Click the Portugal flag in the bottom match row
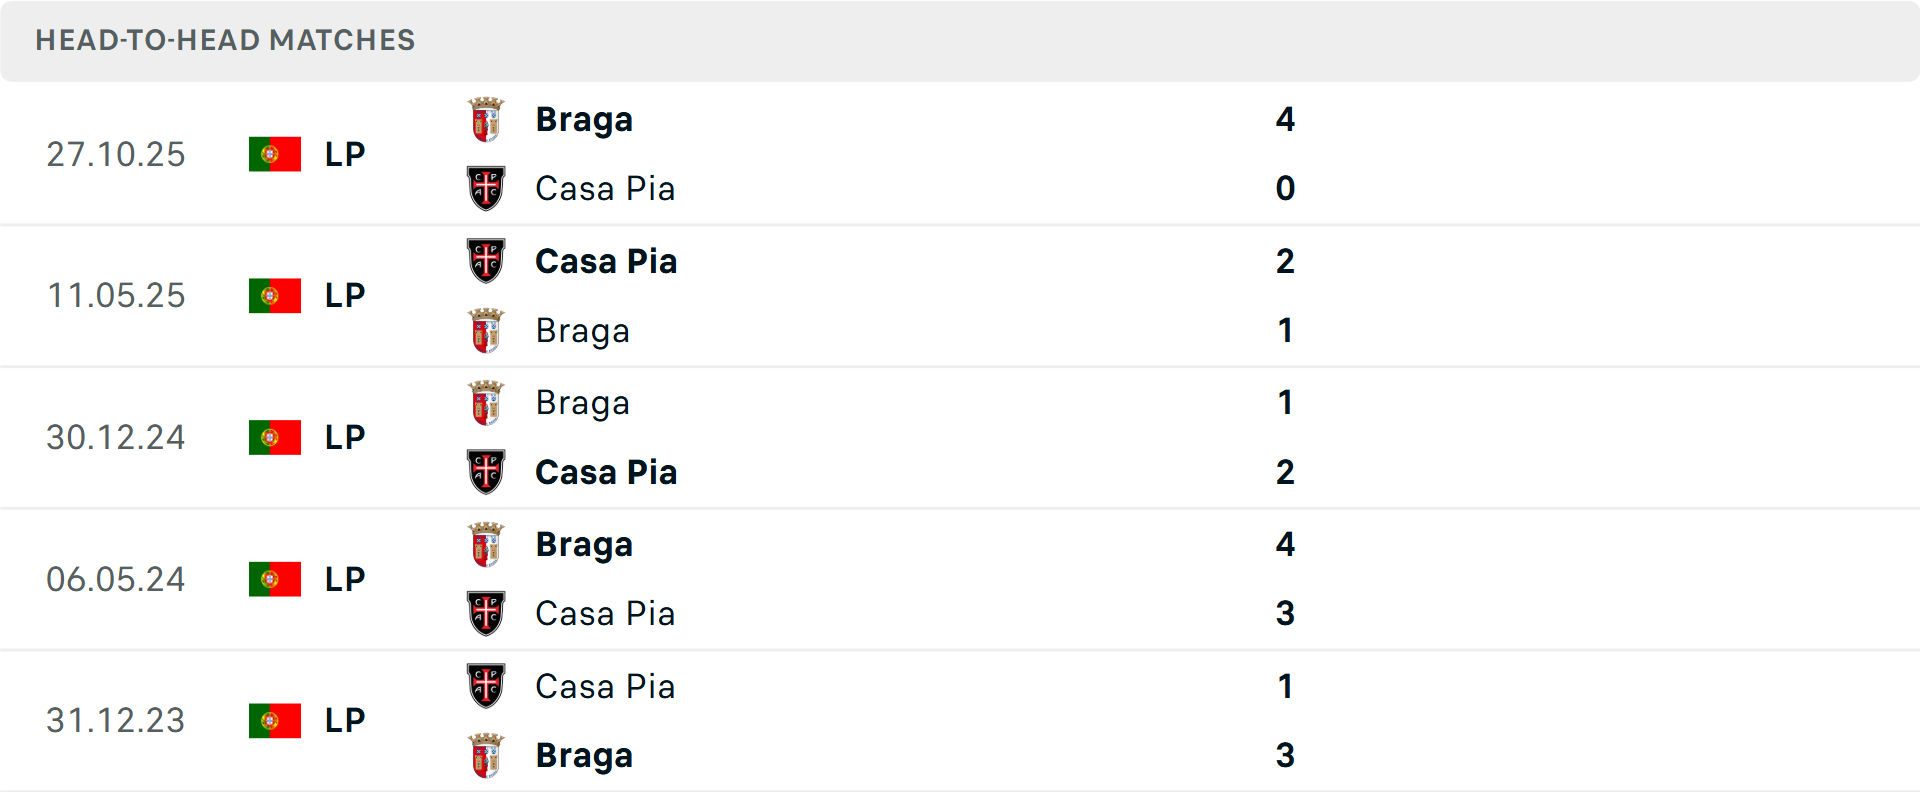 (275, 720)
